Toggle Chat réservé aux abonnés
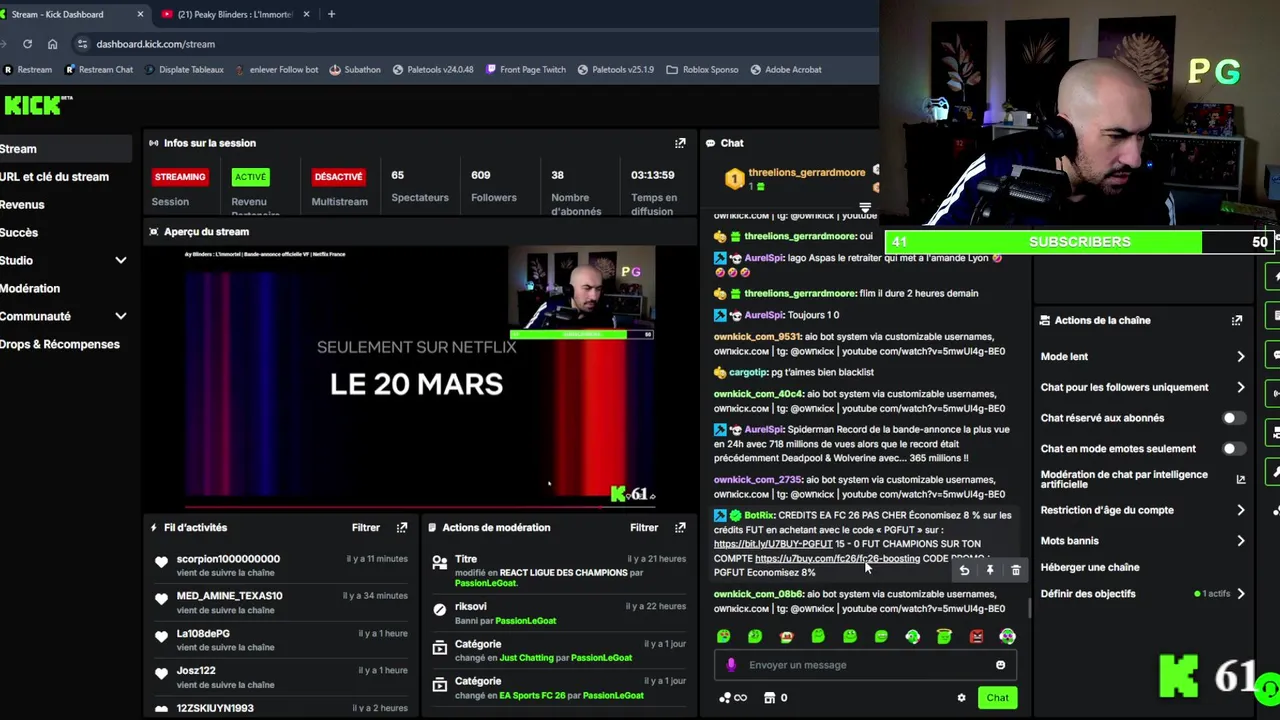 (x=1234, y=418)
